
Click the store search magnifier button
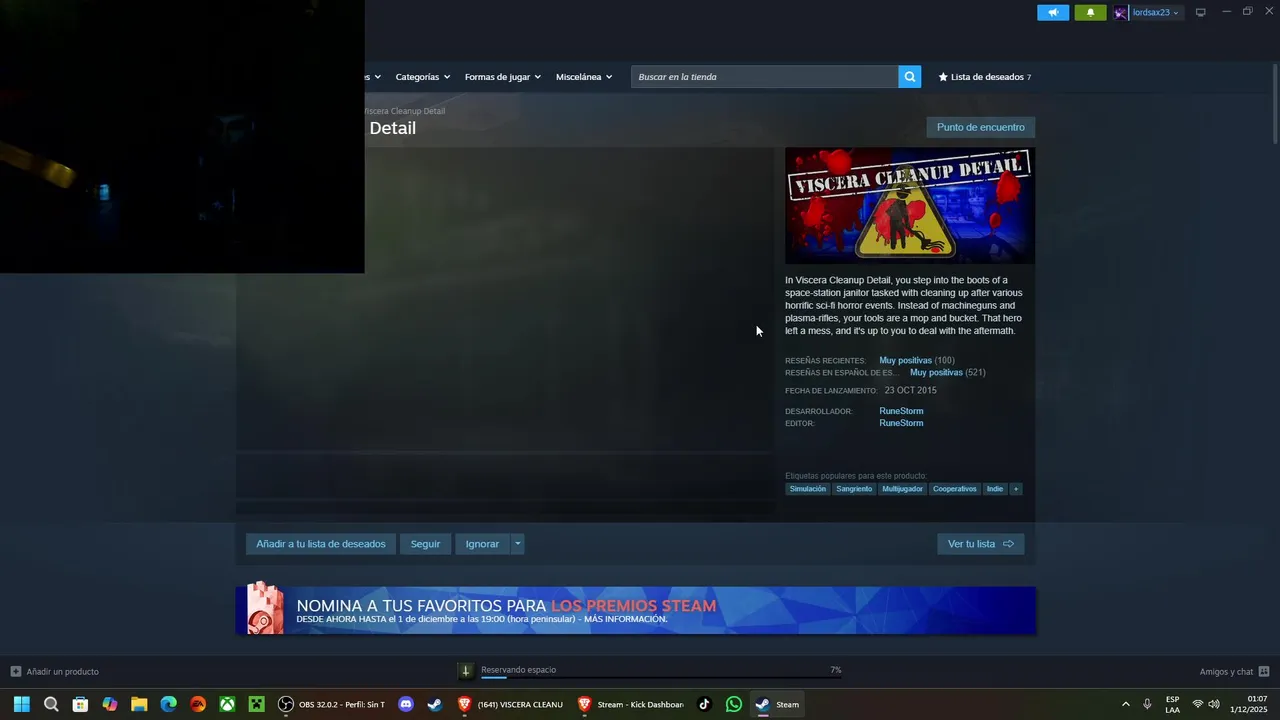(x=909, y=77)
